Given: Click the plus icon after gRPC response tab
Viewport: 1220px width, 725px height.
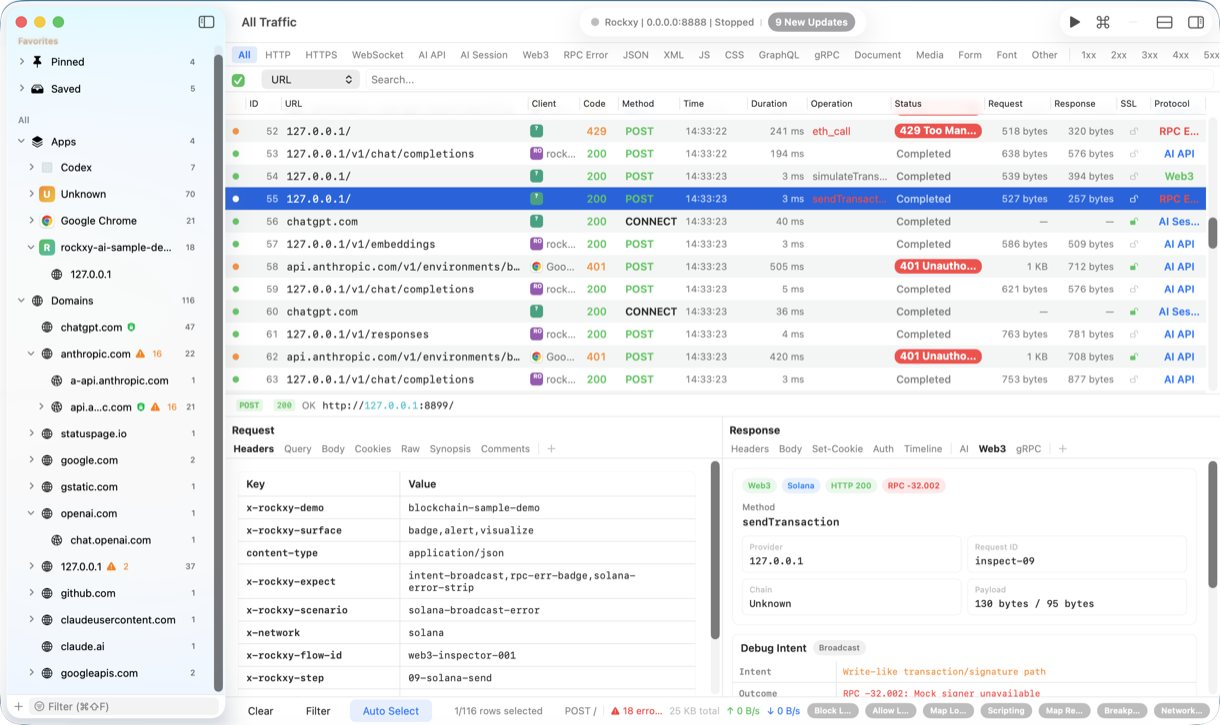Looking at the screenshot, I should tap(1062, 449).
